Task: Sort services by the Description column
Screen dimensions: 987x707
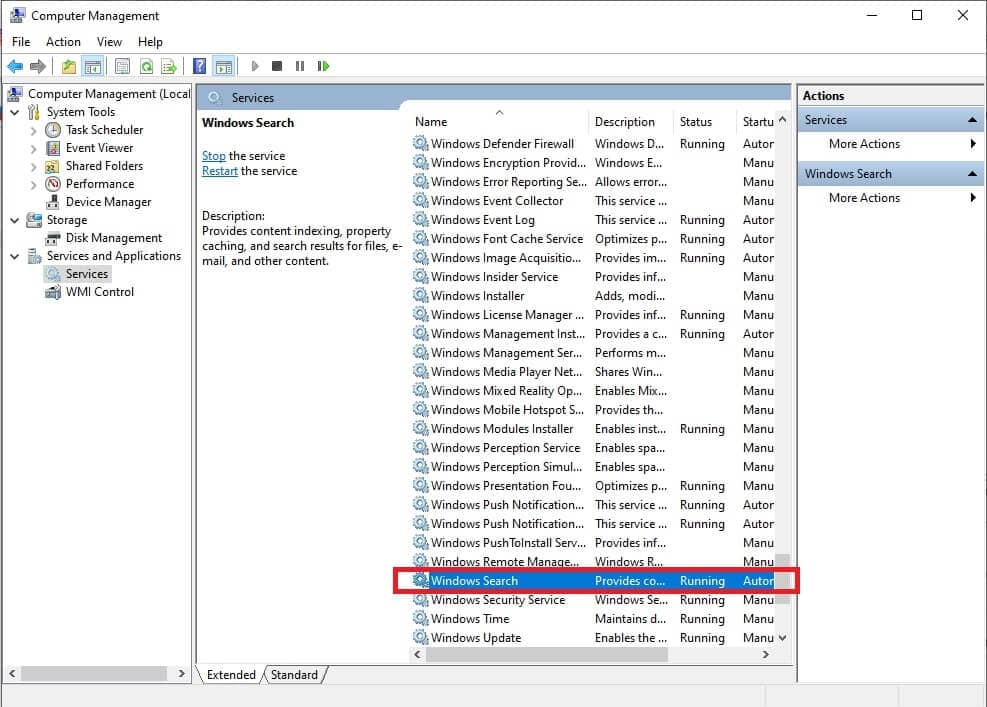Action: click(x=631, y=122)
